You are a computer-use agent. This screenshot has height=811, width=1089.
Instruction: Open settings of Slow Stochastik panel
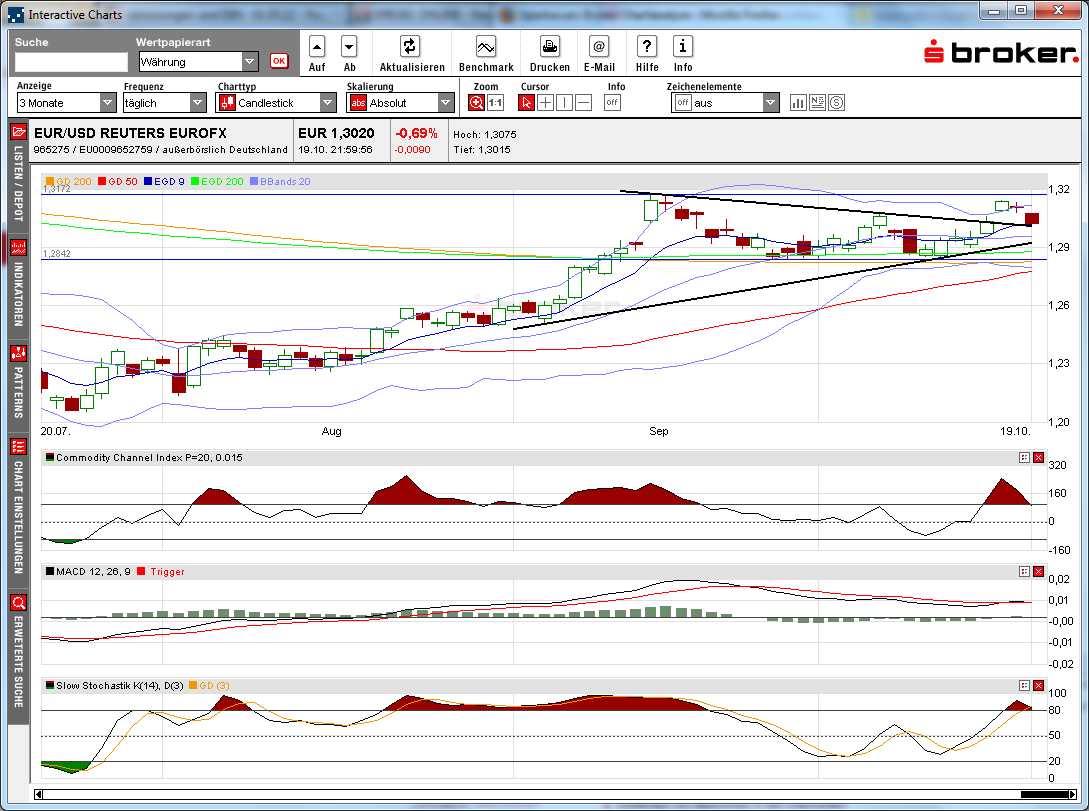tap(1024, 685)
